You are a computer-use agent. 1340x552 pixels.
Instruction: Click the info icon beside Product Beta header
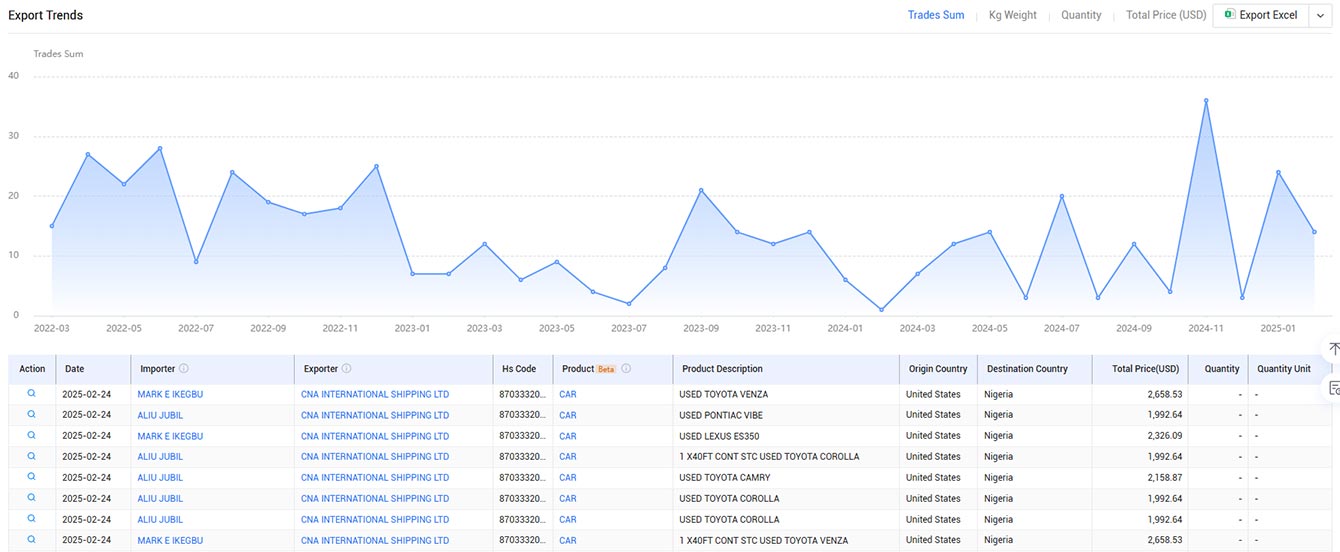[x=626, y=369]
